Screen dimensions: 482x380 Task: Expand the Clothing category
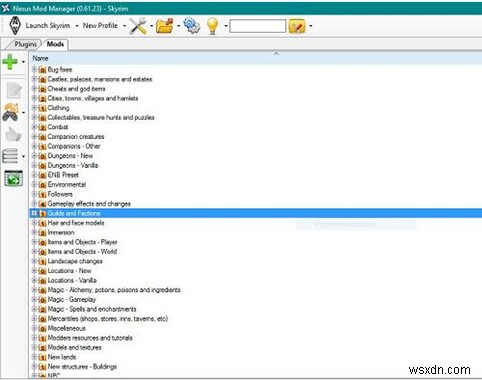click(34, 108)
